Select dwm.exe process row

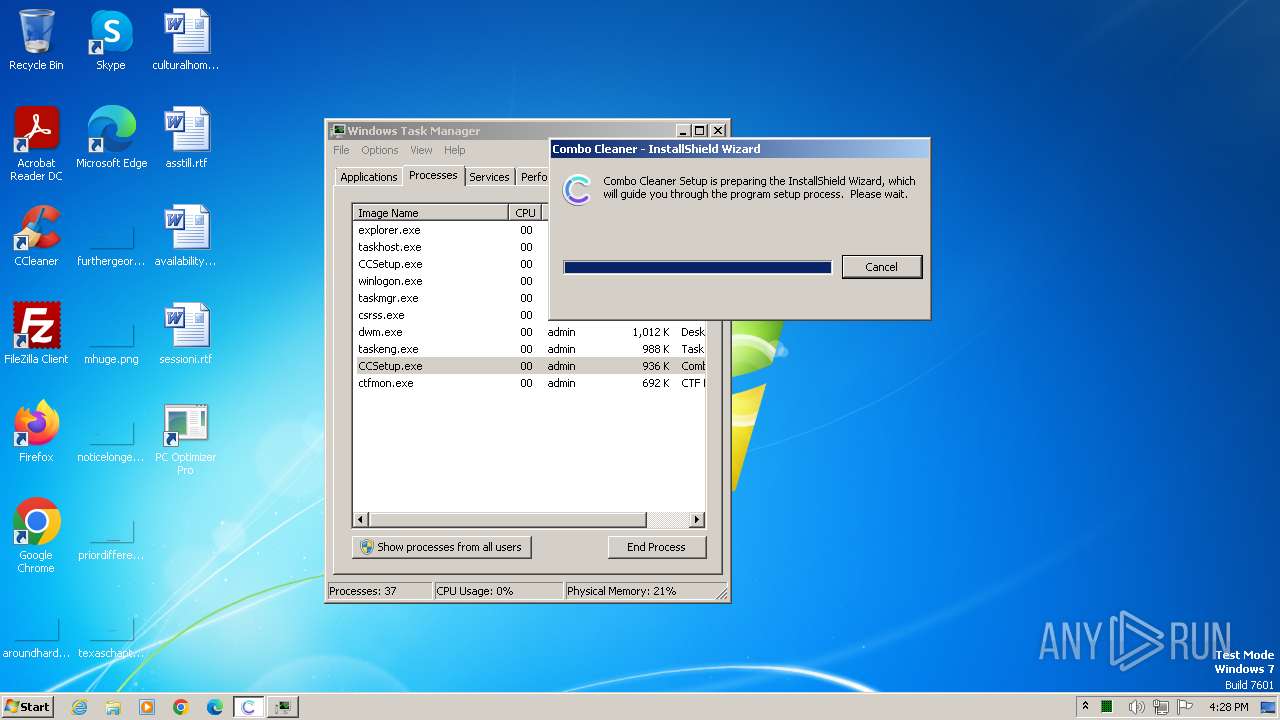[530, 332]
